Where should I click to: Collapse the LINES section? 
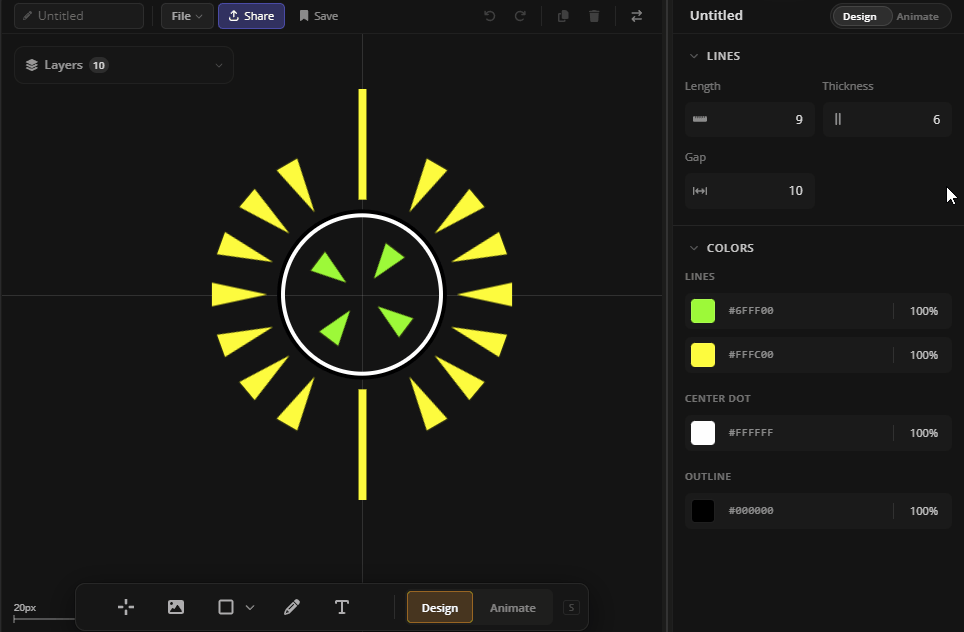(694, 56)
